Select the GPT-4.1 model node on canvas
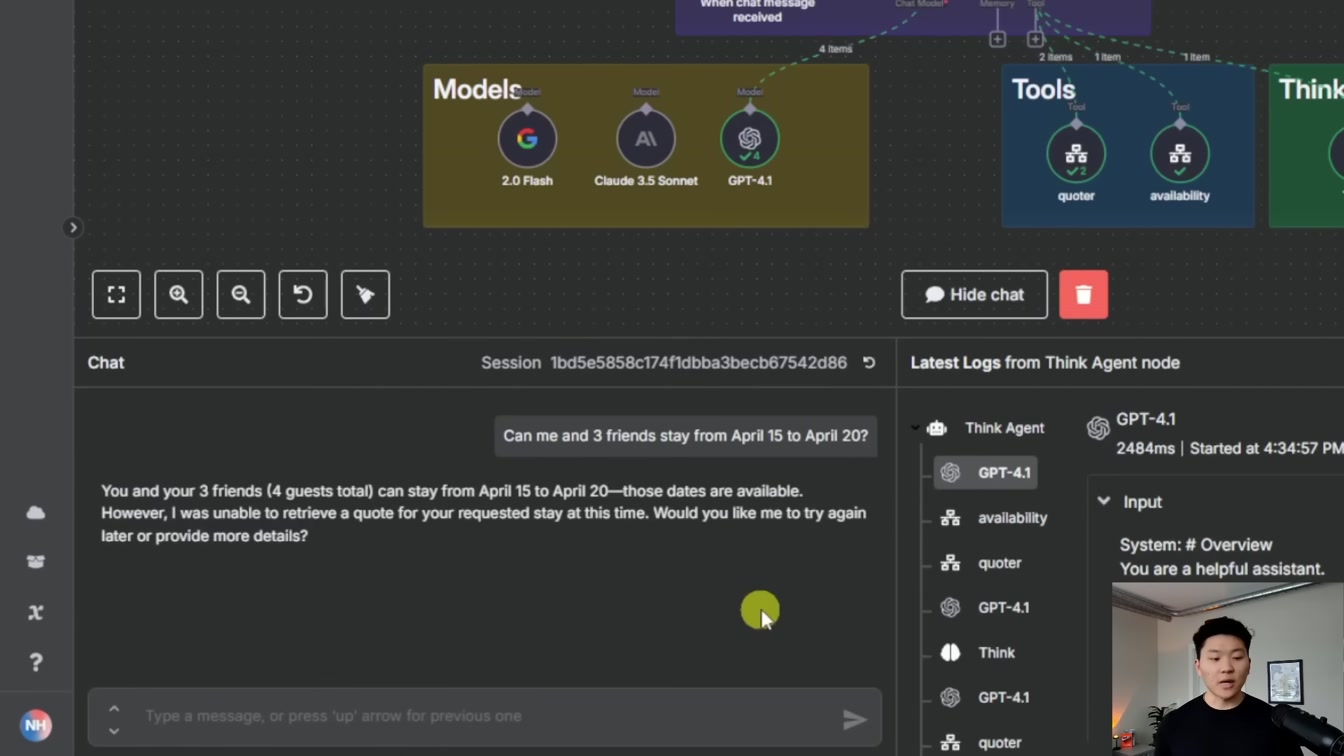 tap(750, 139)
